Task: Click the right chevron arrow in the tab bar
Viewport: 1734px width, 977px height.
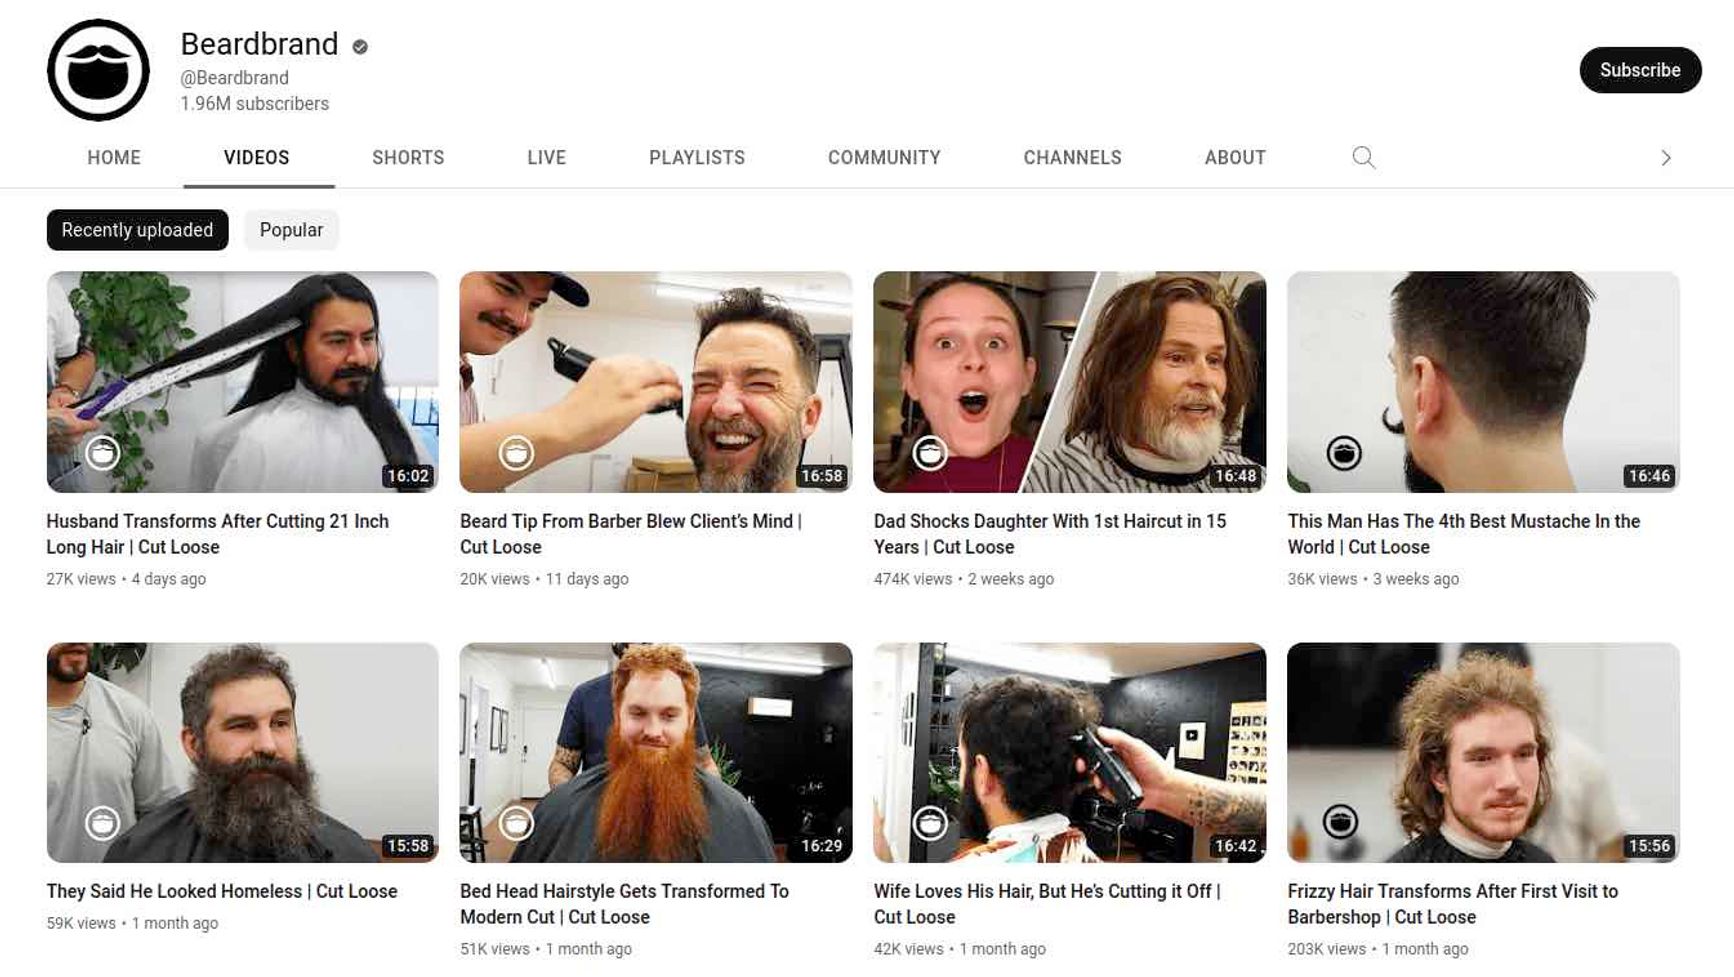Action: coord(1665,158)
